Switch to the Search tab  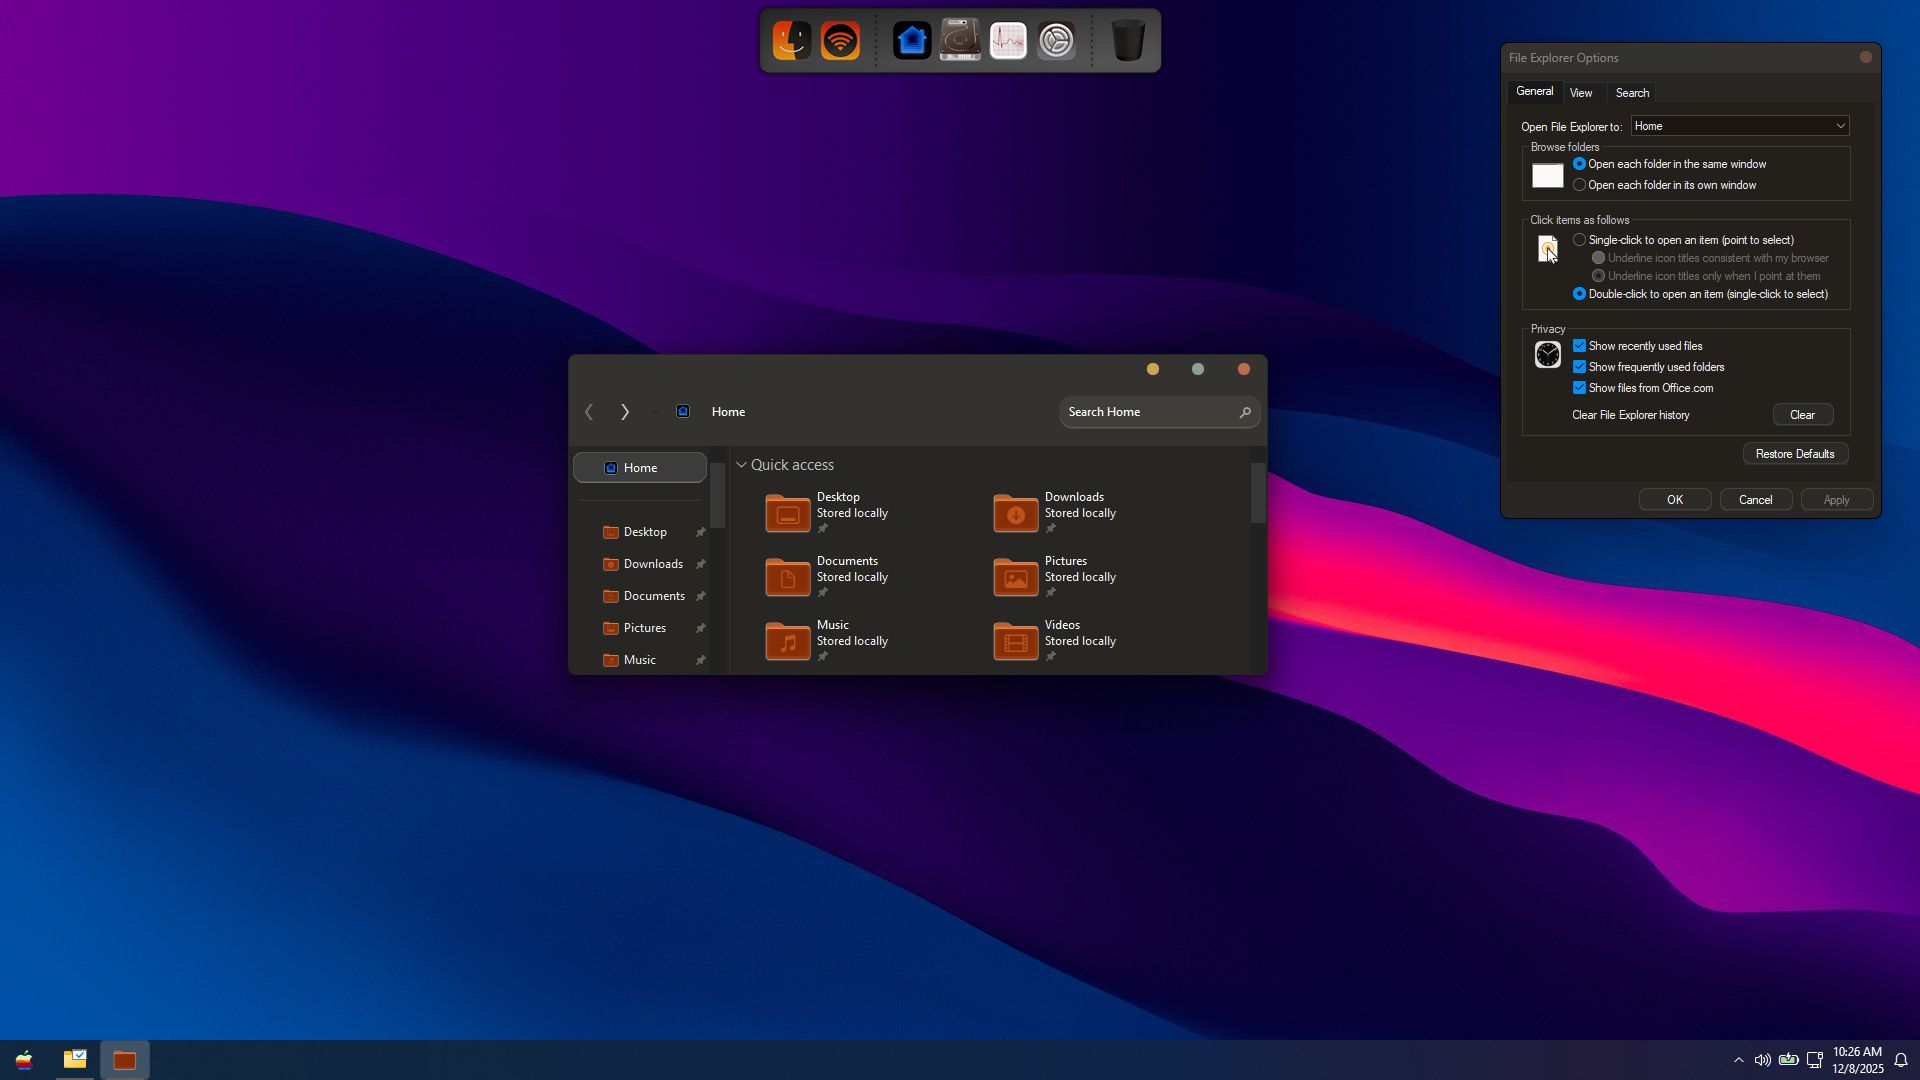point(1632,93)
